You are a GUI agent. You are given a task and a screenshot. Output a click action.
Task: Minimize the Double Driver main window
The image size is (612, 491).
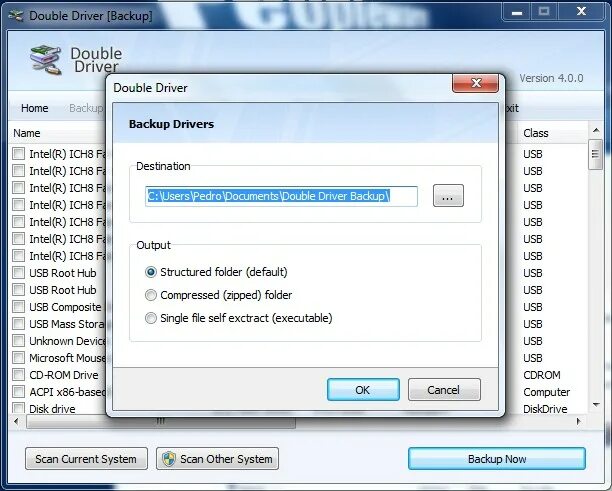[x=517, y=12]
